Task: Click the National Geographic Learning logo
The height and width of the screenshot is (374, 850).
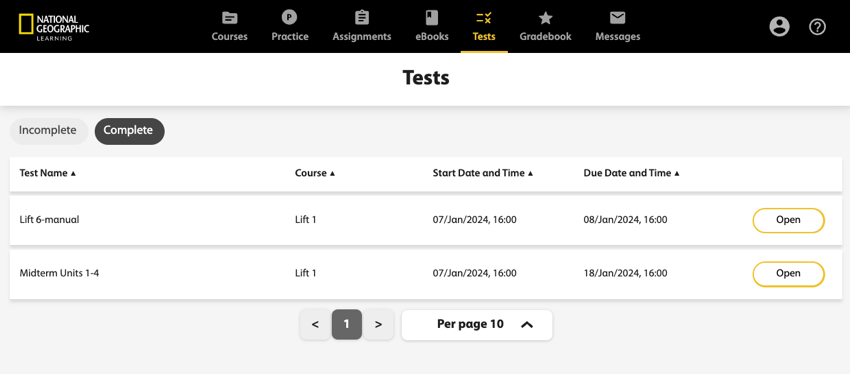Action: pos(54,27)
